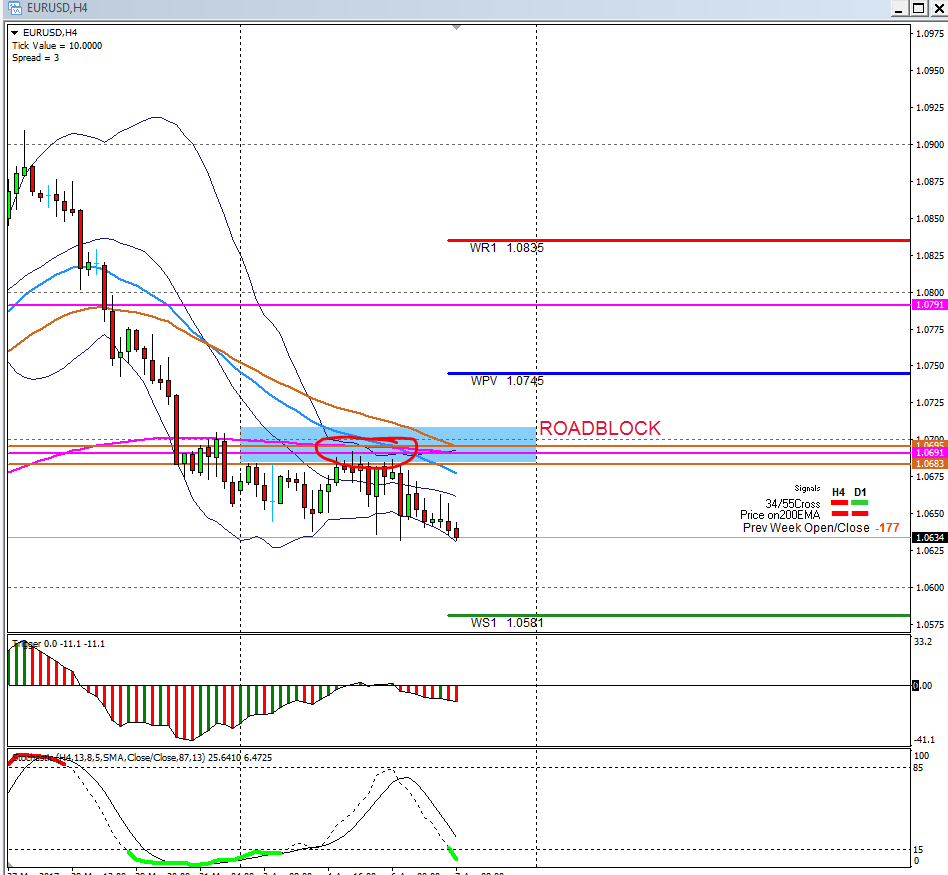This screenshot has width=948, height=875.
Task: Click the WS1 1.0581 label
Action: coord(507,623)
